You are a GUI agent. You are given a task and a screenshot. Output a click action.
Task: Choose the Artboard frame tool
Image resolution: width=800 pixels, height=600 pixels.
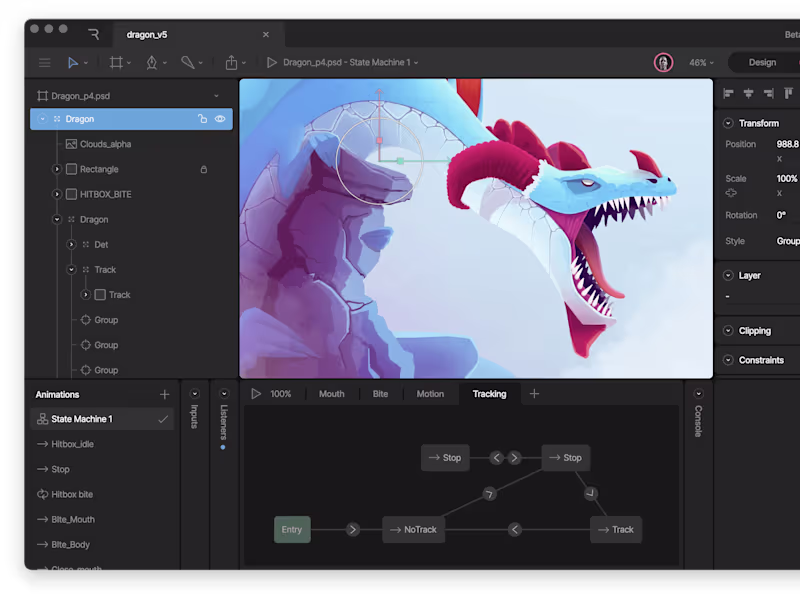(x=116, y=62)
